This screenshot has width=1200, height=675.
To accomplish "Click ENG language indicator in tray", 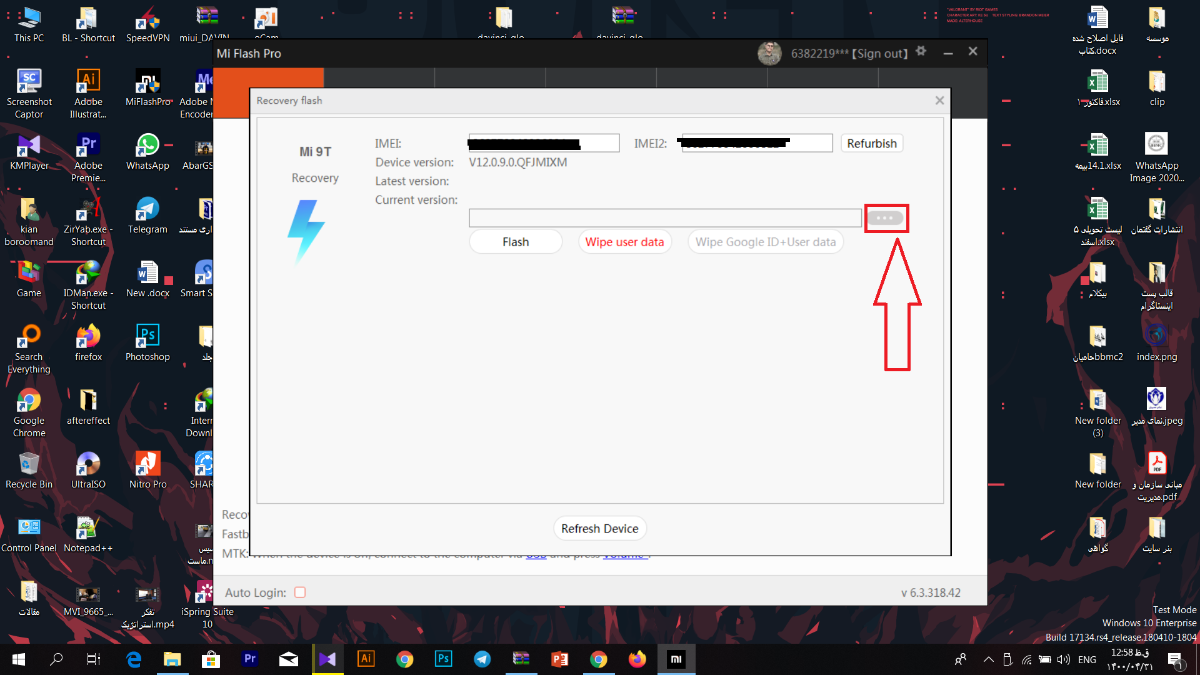I will [1087, 659].
